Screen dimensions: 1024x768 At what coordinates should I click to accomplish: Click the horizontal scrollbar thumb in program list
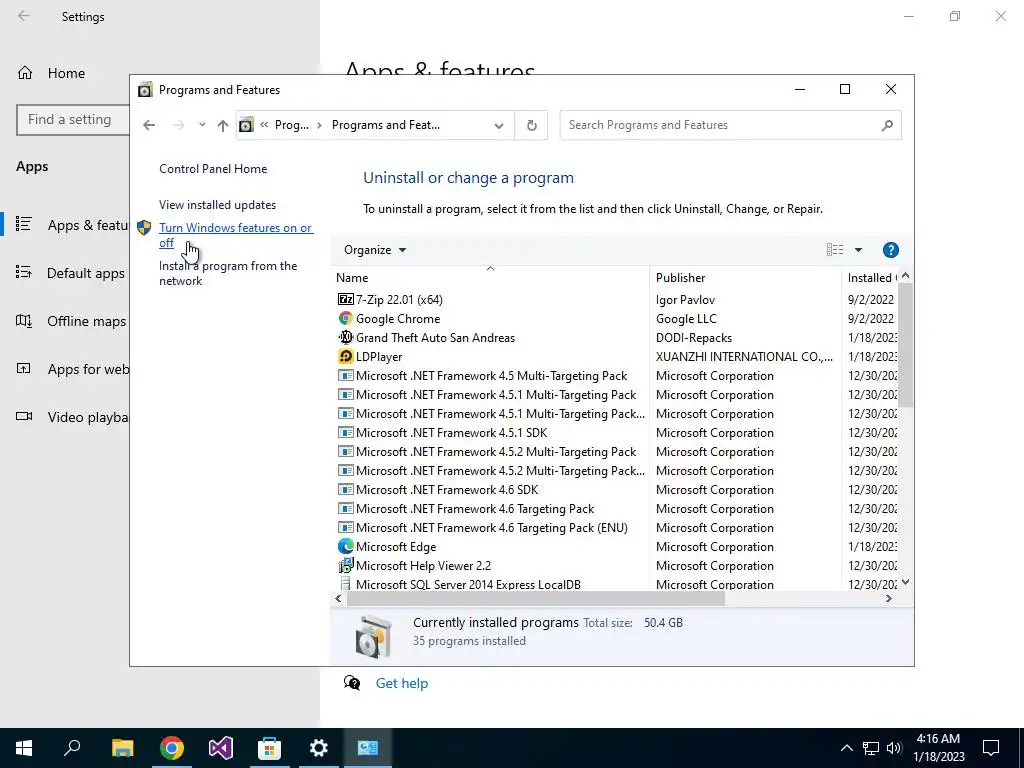[x=536, y=598]
